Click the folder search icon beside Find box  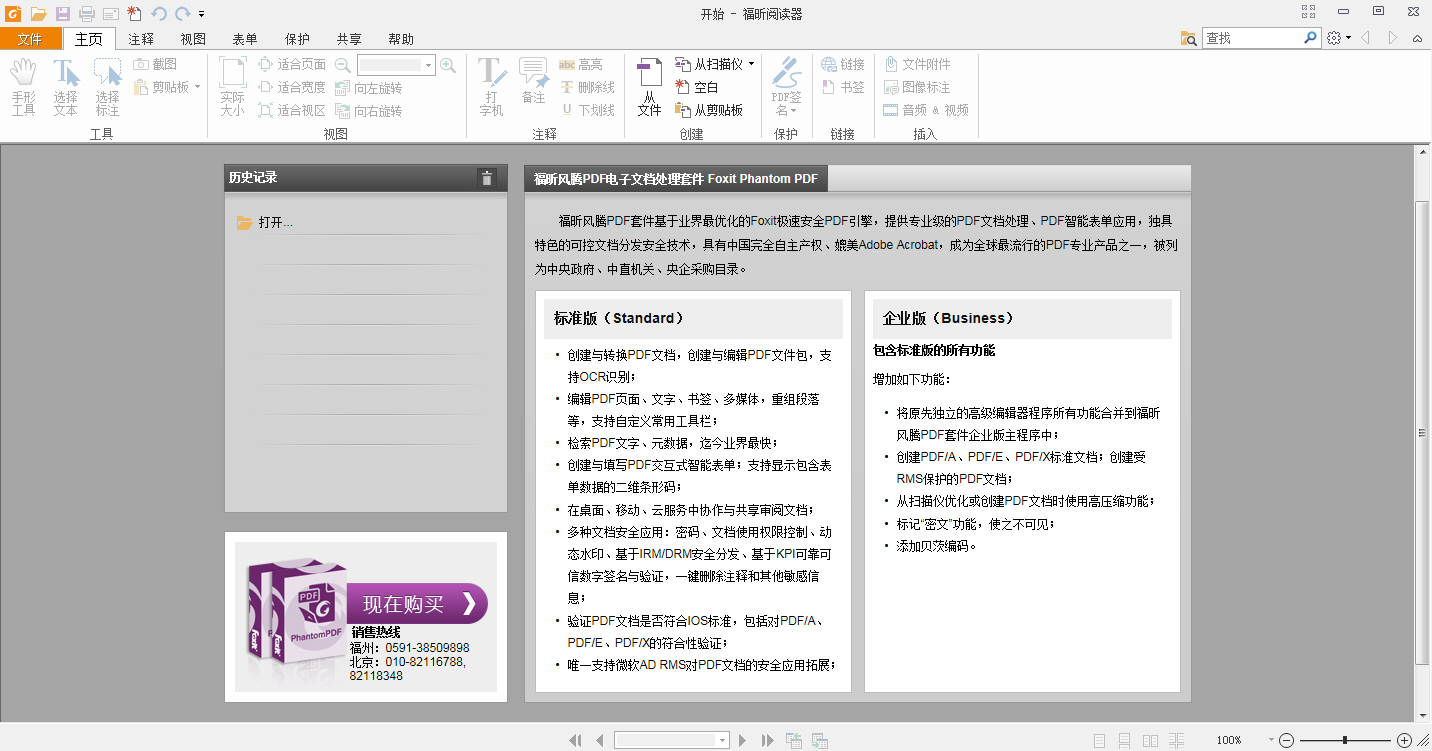(1189, 38)
